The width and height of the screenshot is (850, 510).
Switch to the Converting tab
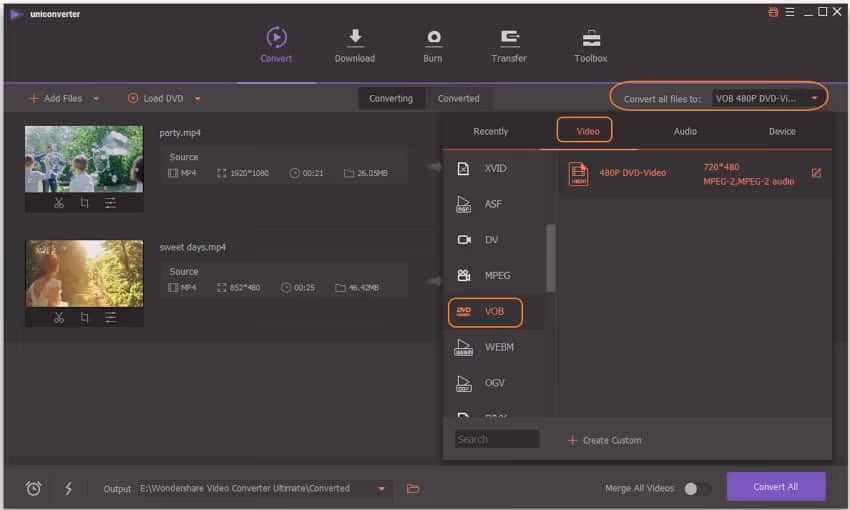coord(391,99)
